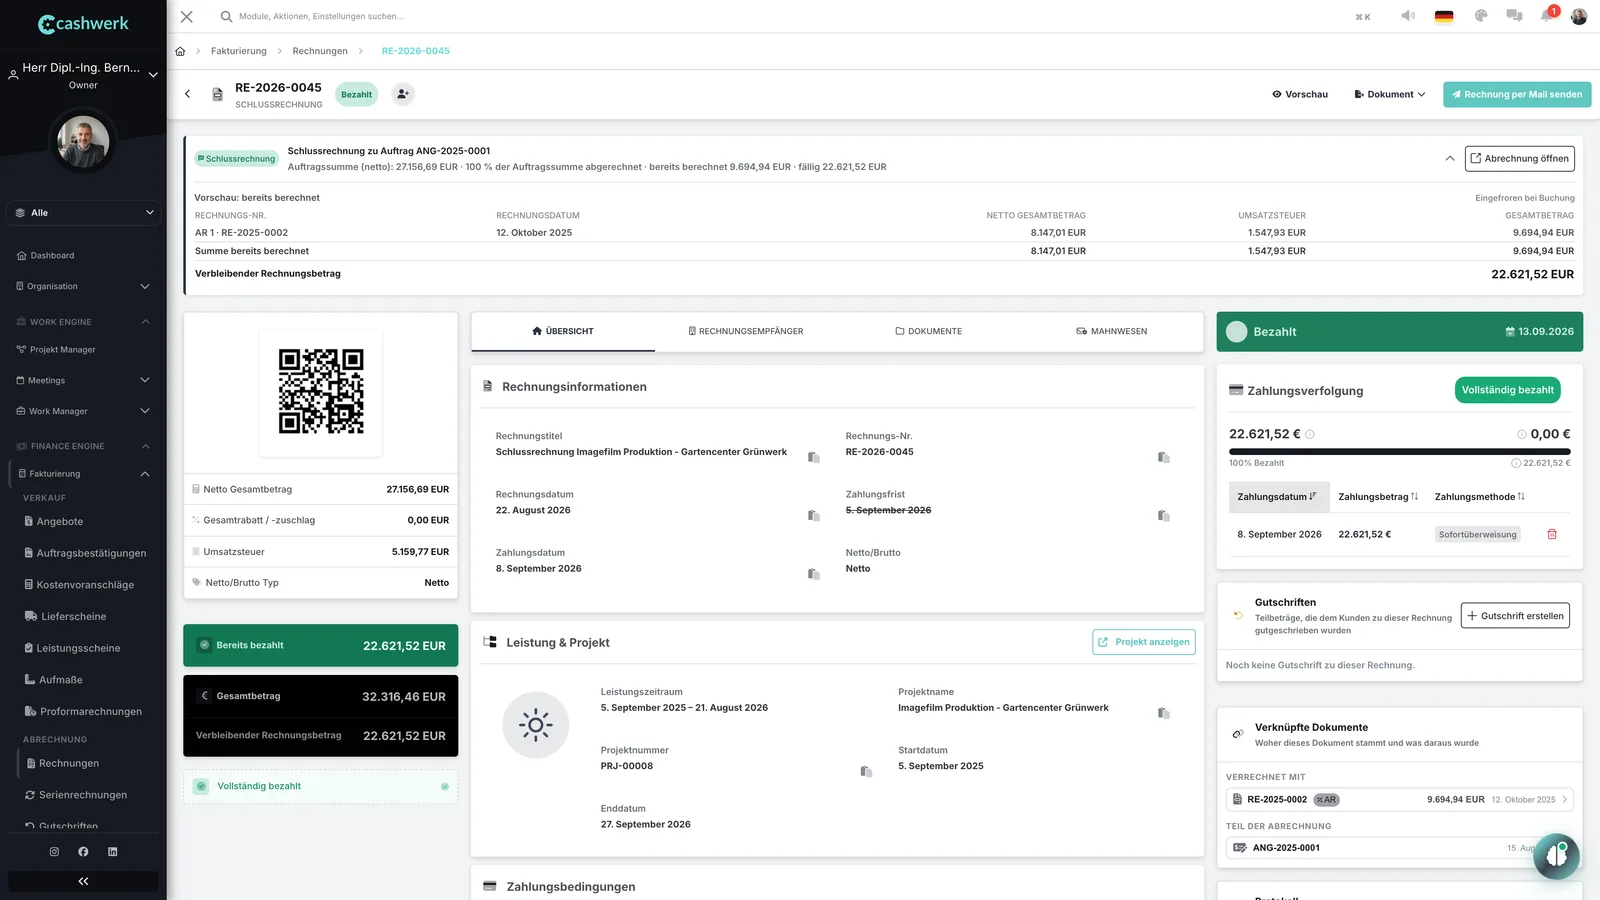
Task: Close the sidebar with X icon
Action: point(187,16)
